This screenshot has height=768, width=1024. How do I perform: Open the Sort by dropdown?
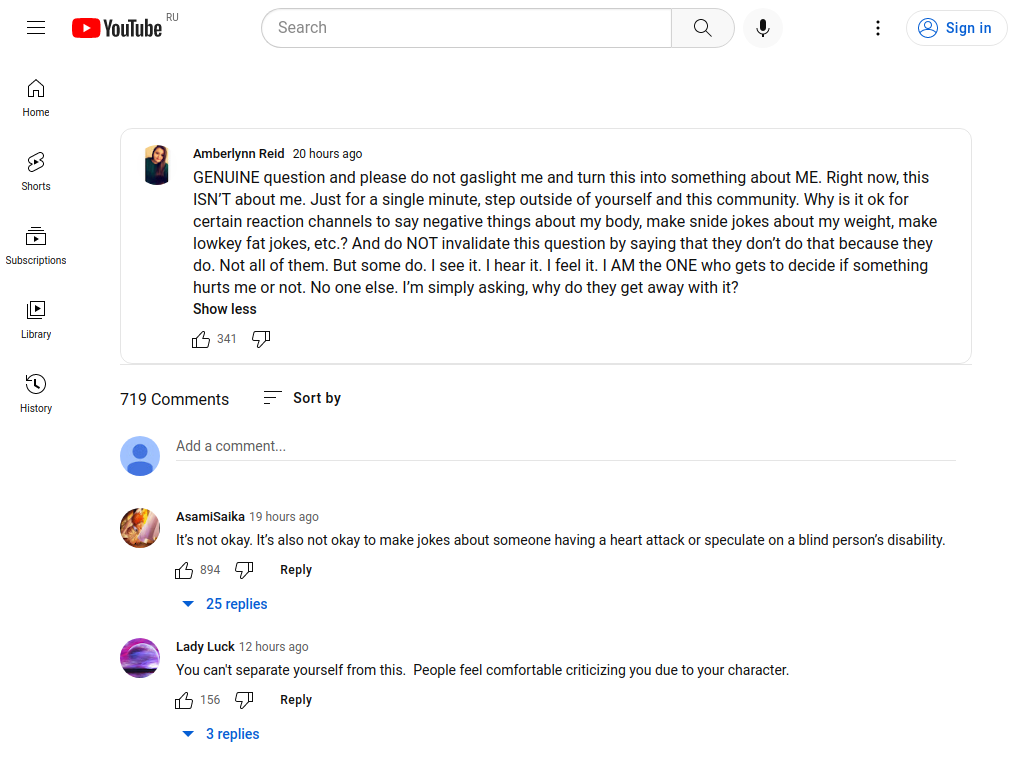[x=302, y=398]
